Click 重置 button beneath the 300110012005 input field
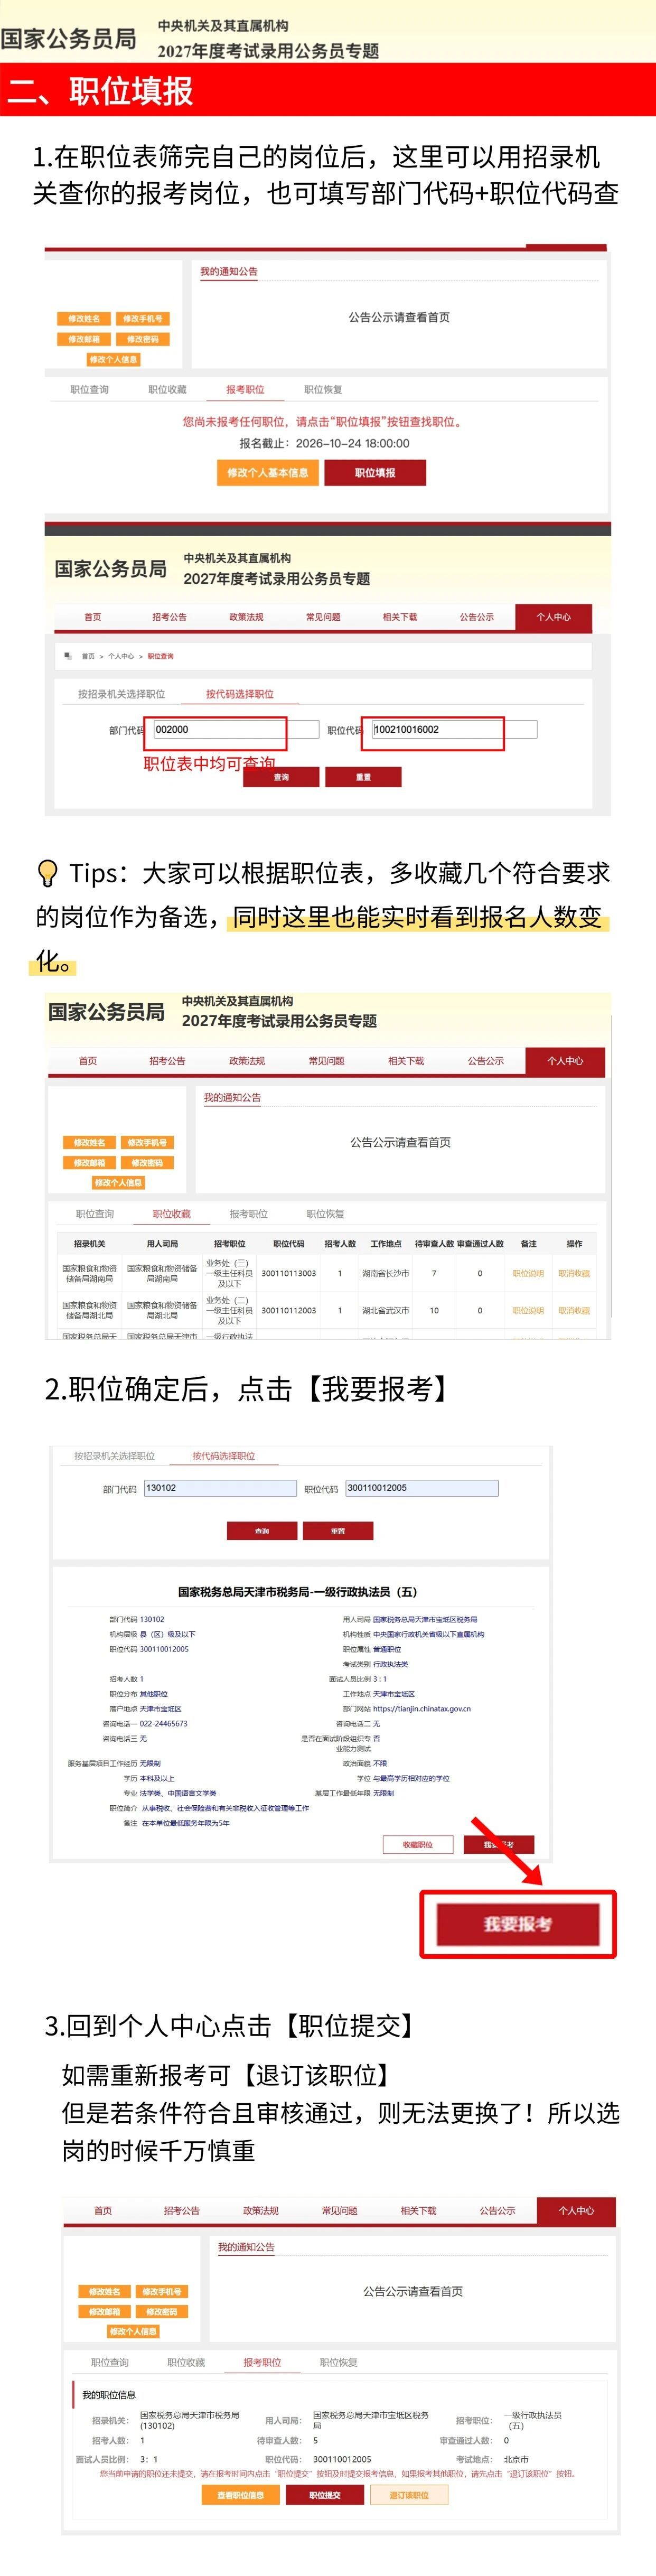The width and height of the screenshot is (656, 2576). [x=338, y=1531]
